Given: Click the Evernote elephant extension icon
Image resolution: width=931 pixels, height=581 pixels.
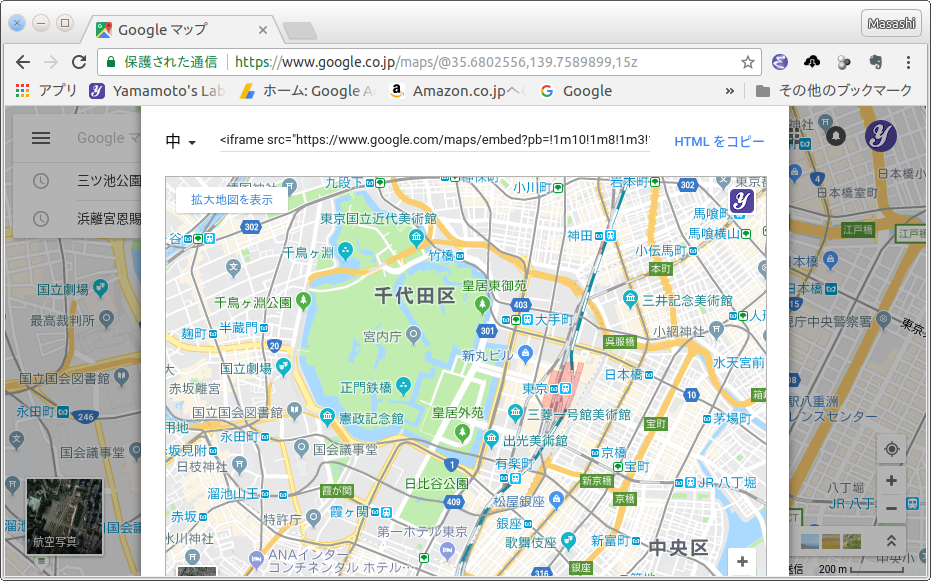Looking at the screenshot, I should (875, 62).
